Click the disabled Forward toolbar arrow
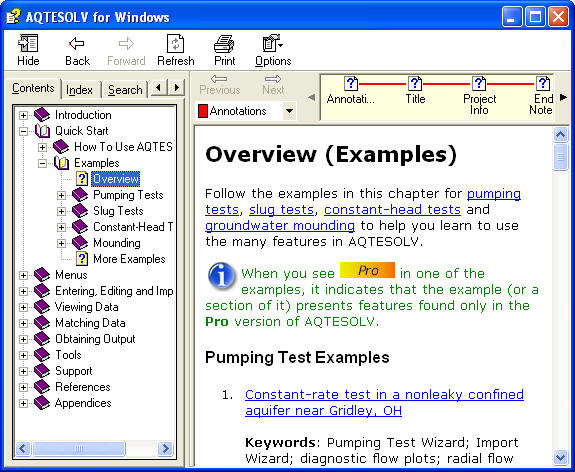The height and width of the screenshot is (472, 575). tap(126, 44)
